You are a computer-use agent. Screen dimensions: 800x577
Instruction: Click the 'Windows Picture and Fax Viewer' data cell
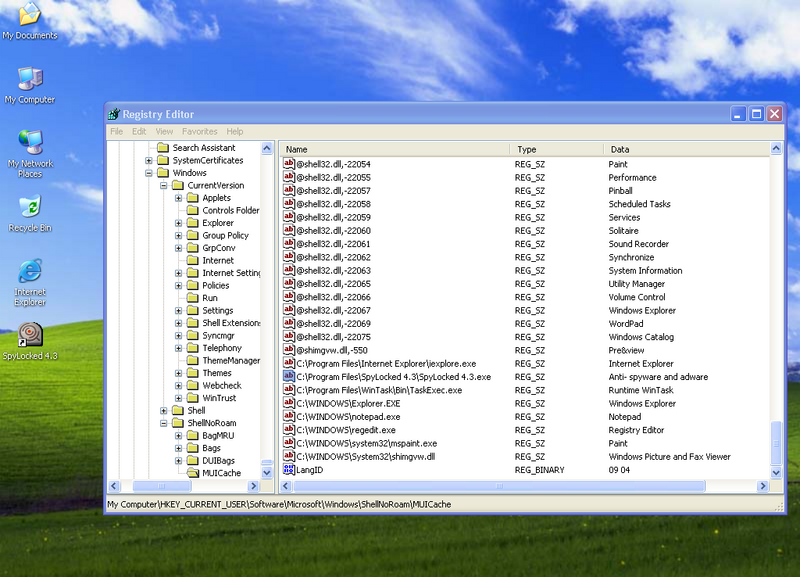coord(669,457)
